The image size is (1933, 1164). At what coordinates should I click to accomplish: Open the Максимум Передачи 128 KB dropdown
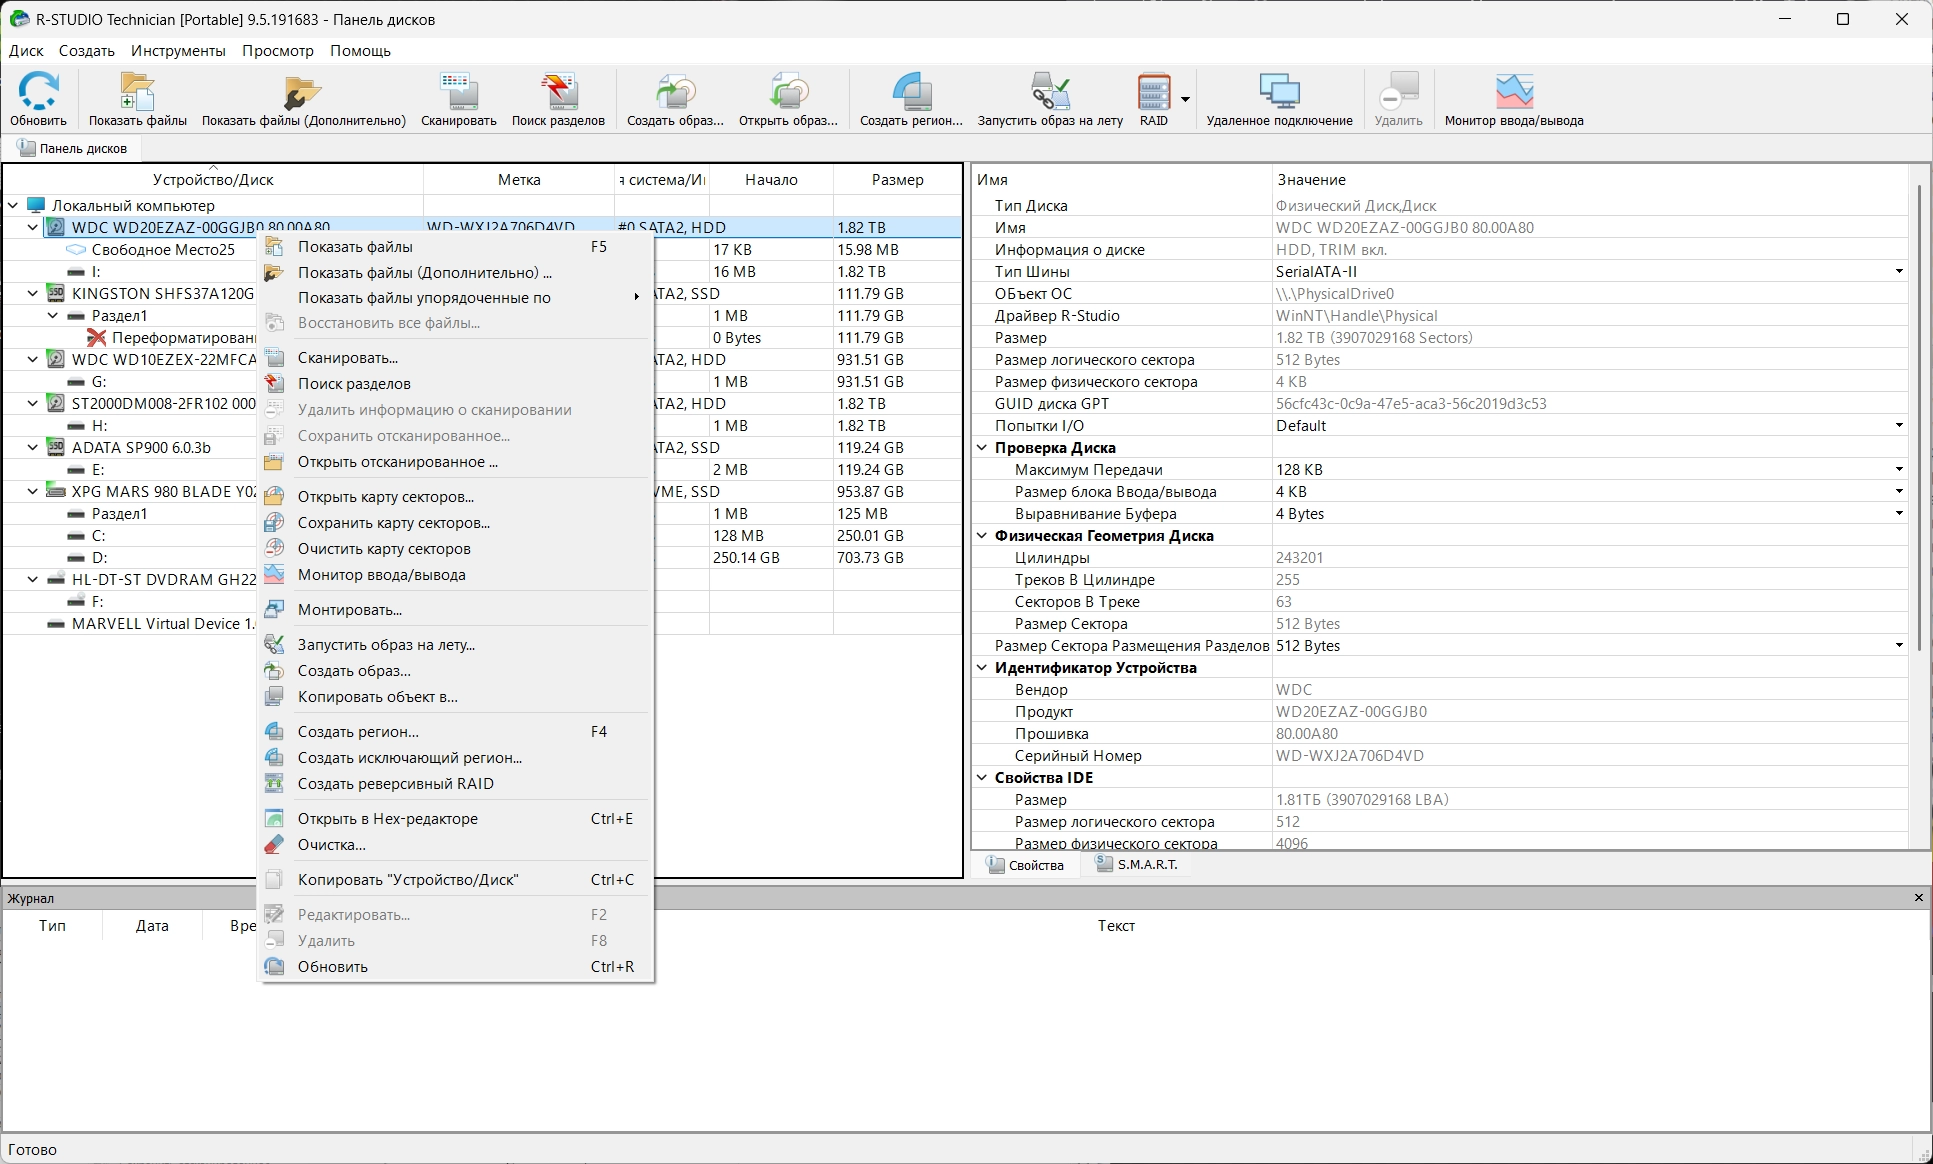click(1898, 469)
